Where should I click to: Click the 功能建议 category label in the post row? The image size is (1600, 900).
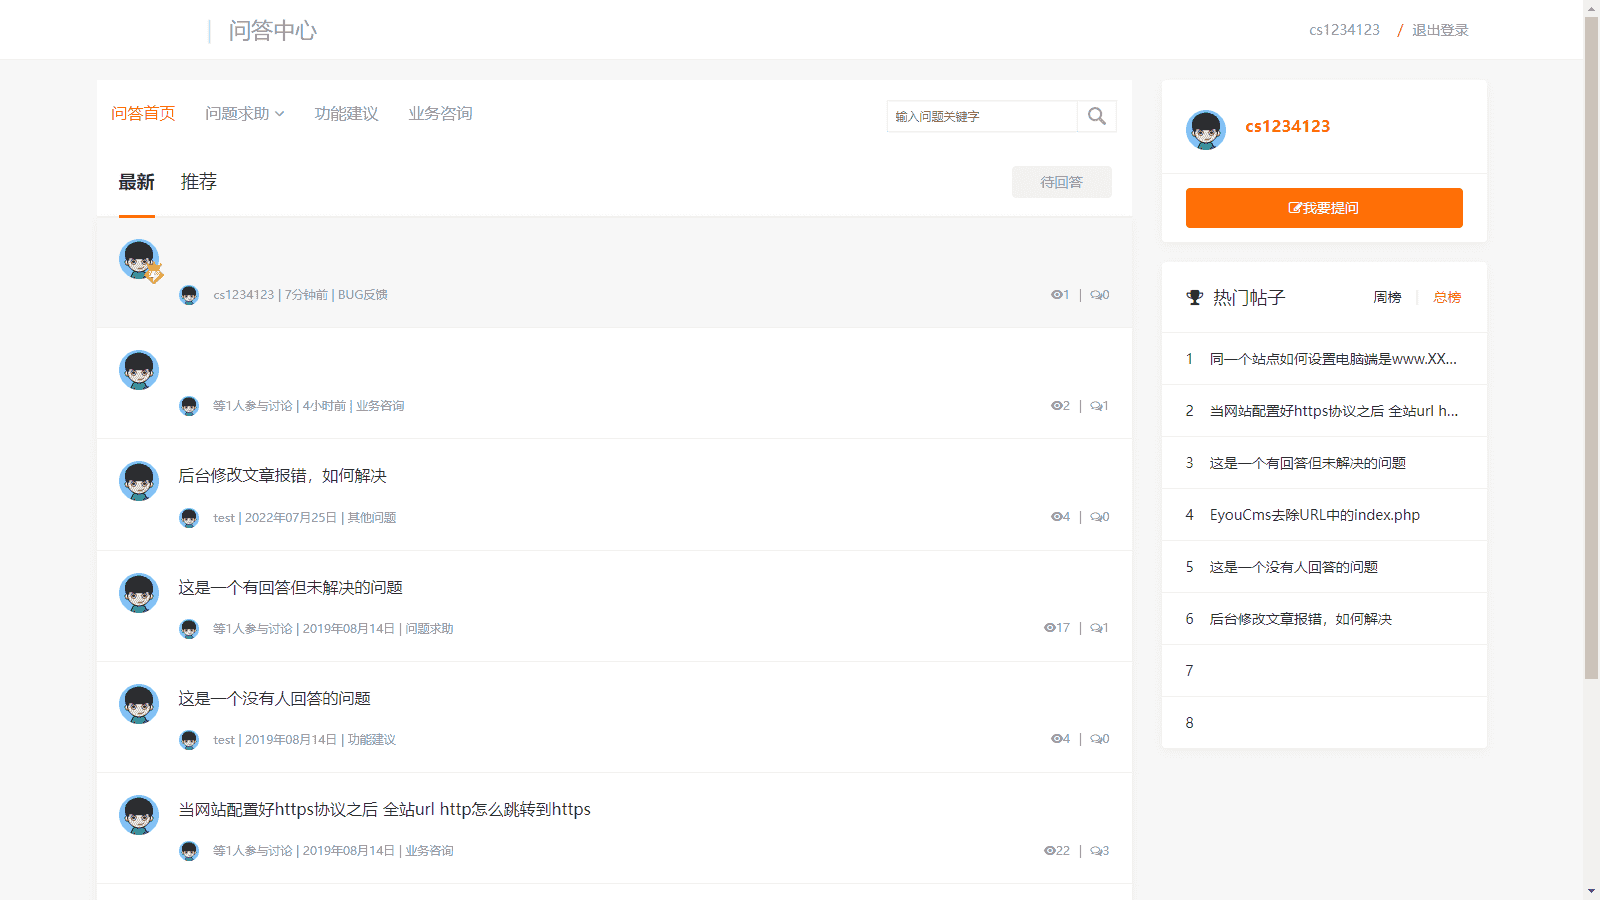coord(372,740)
